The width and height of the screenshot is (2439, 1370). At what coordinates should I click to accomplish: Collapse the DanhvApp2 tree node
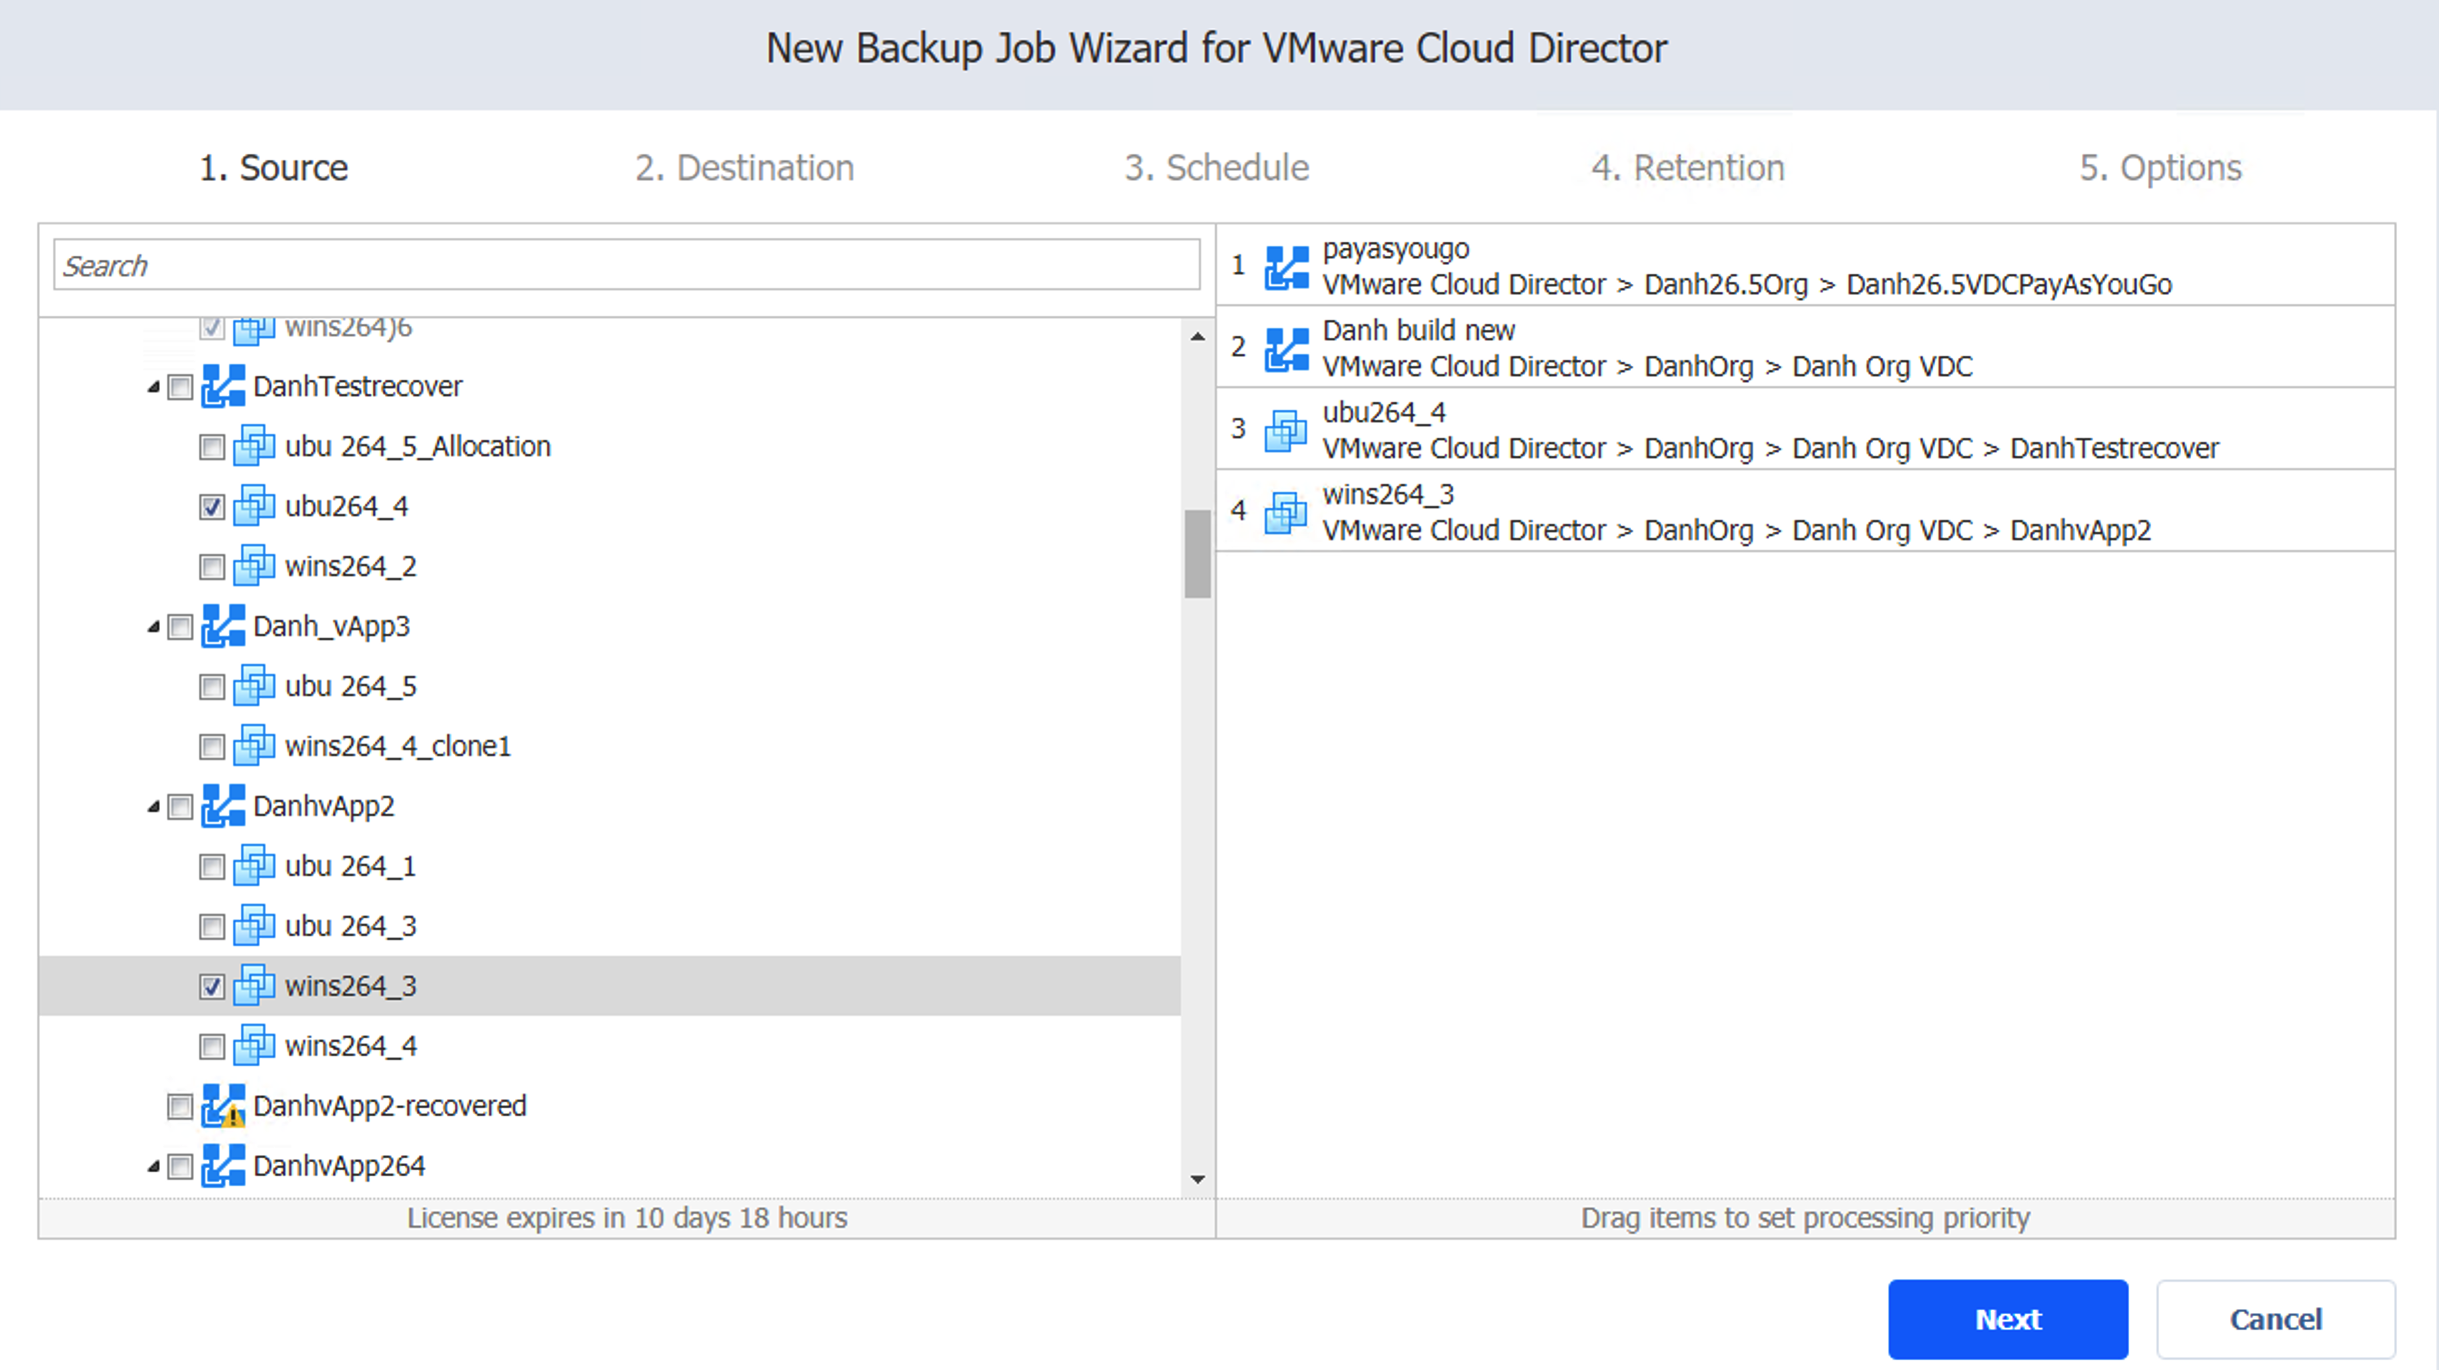(x=154, y=807)
